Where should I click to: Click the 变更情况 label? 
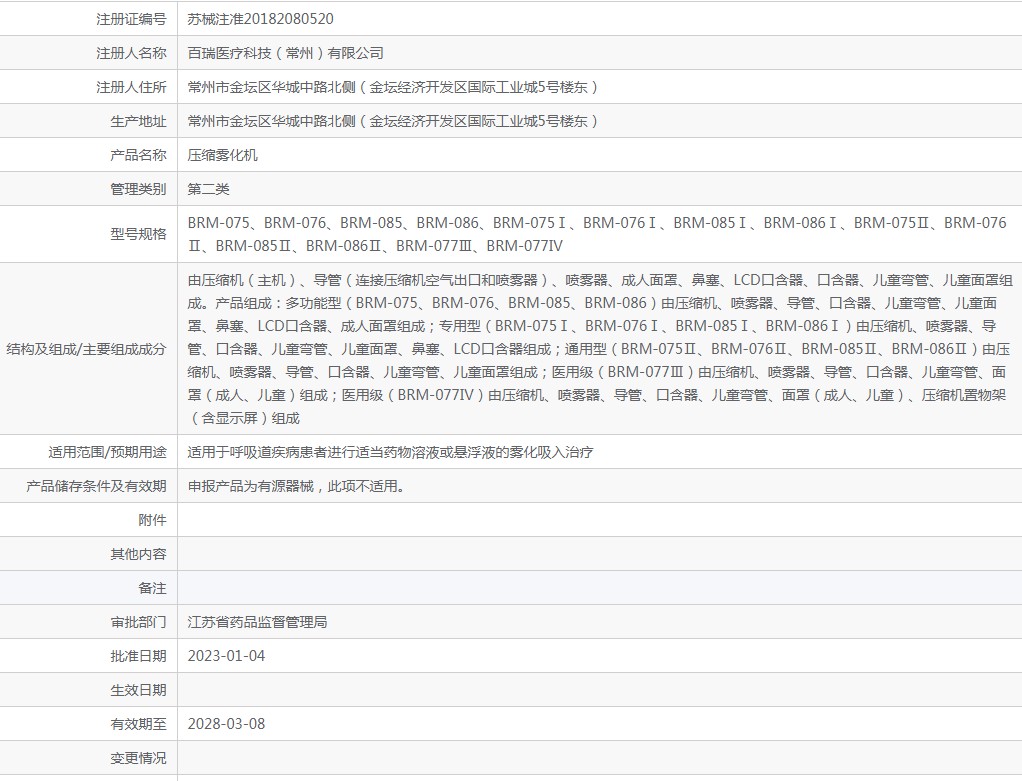(x=138, y=758)
